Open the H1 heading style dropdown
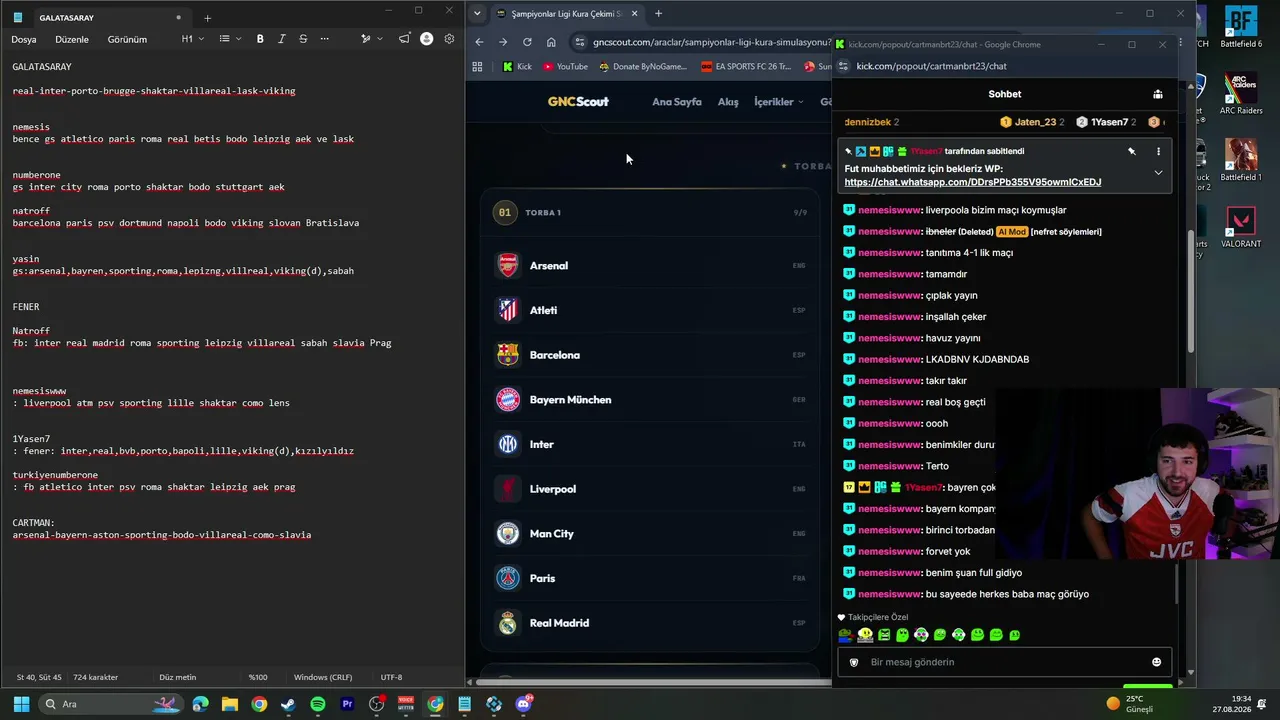The width and height of the screenshot is (1280, 720). point(192,39)
